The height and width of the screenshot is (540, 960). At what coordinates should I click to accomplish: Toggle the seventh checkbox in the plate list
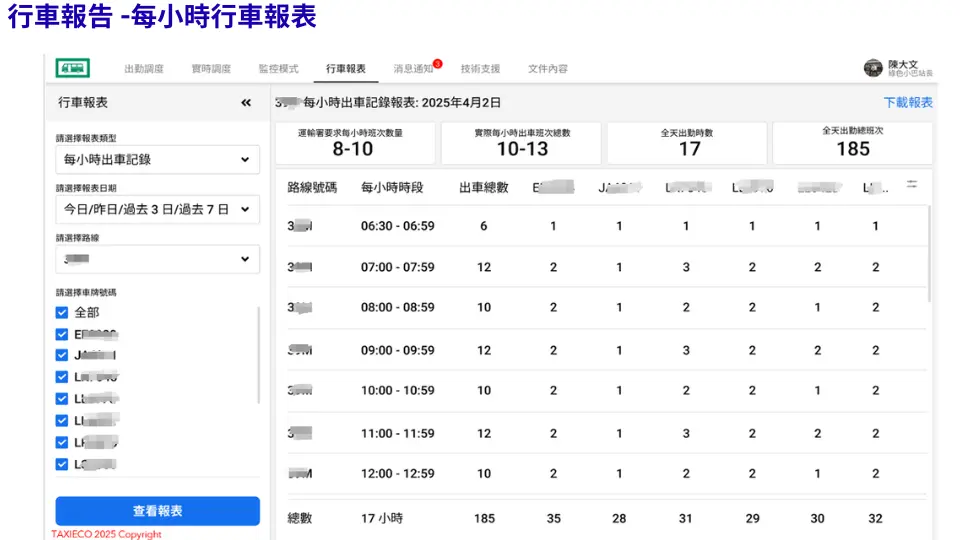pos(62,442)
